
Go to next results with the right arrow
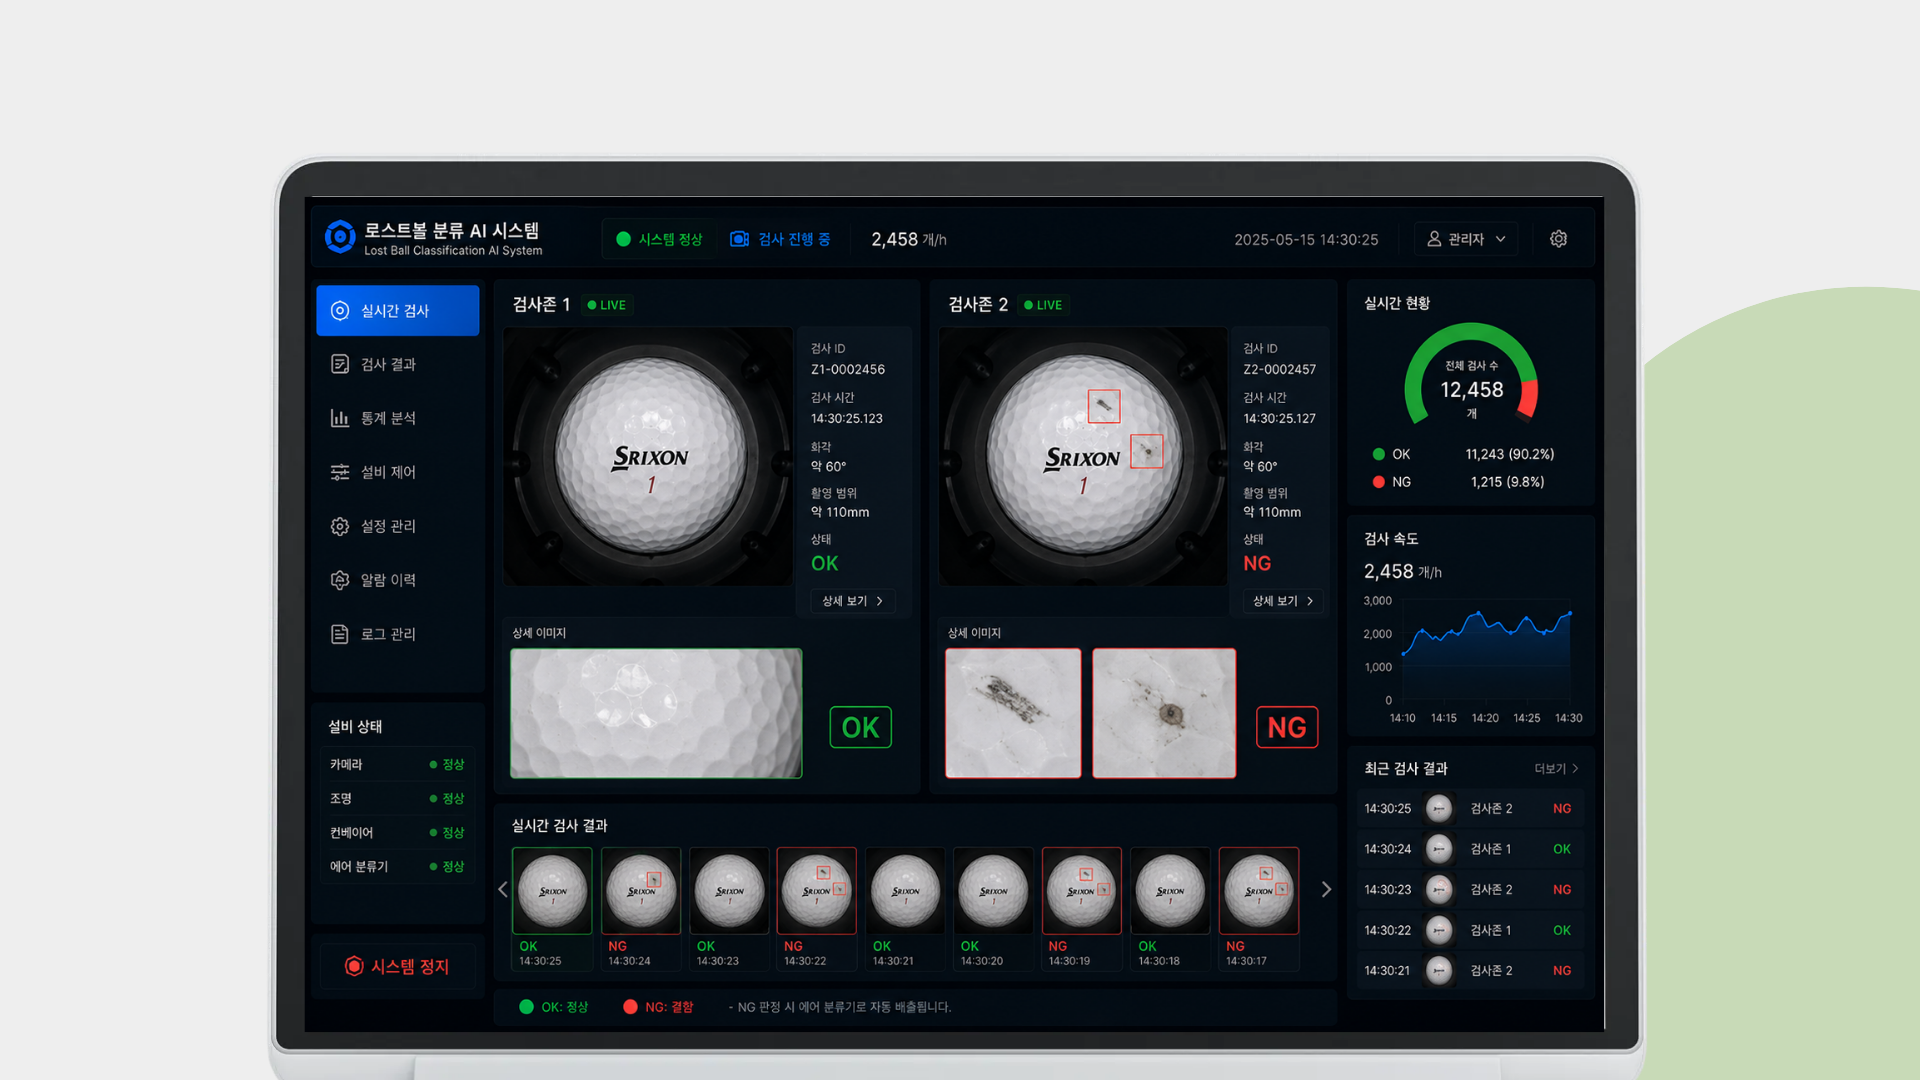(1326, 889)
